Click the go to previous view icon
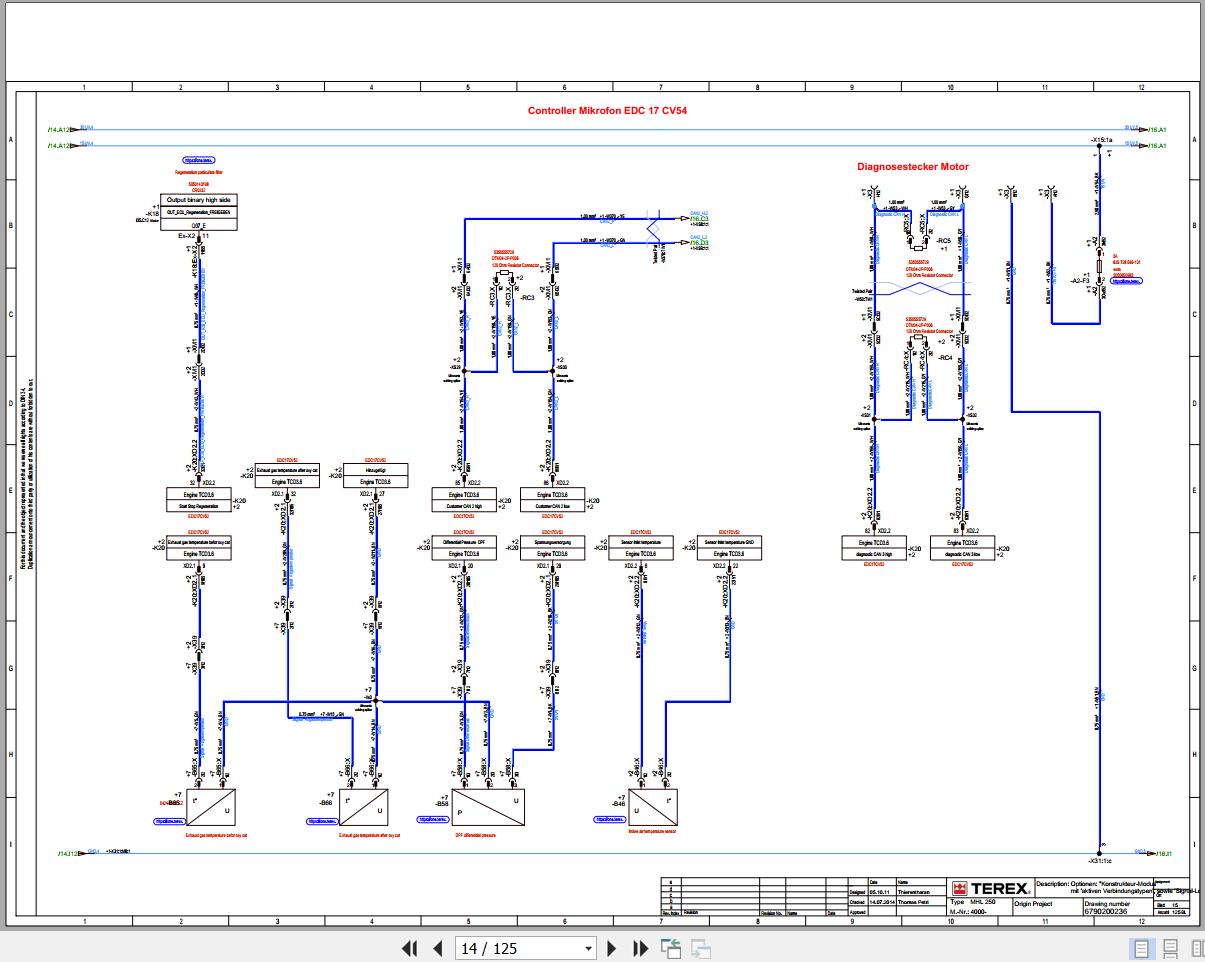Image resolution: width=1205 pixels, height=962 pixels. pyautogui.click(x=670, y=948)
